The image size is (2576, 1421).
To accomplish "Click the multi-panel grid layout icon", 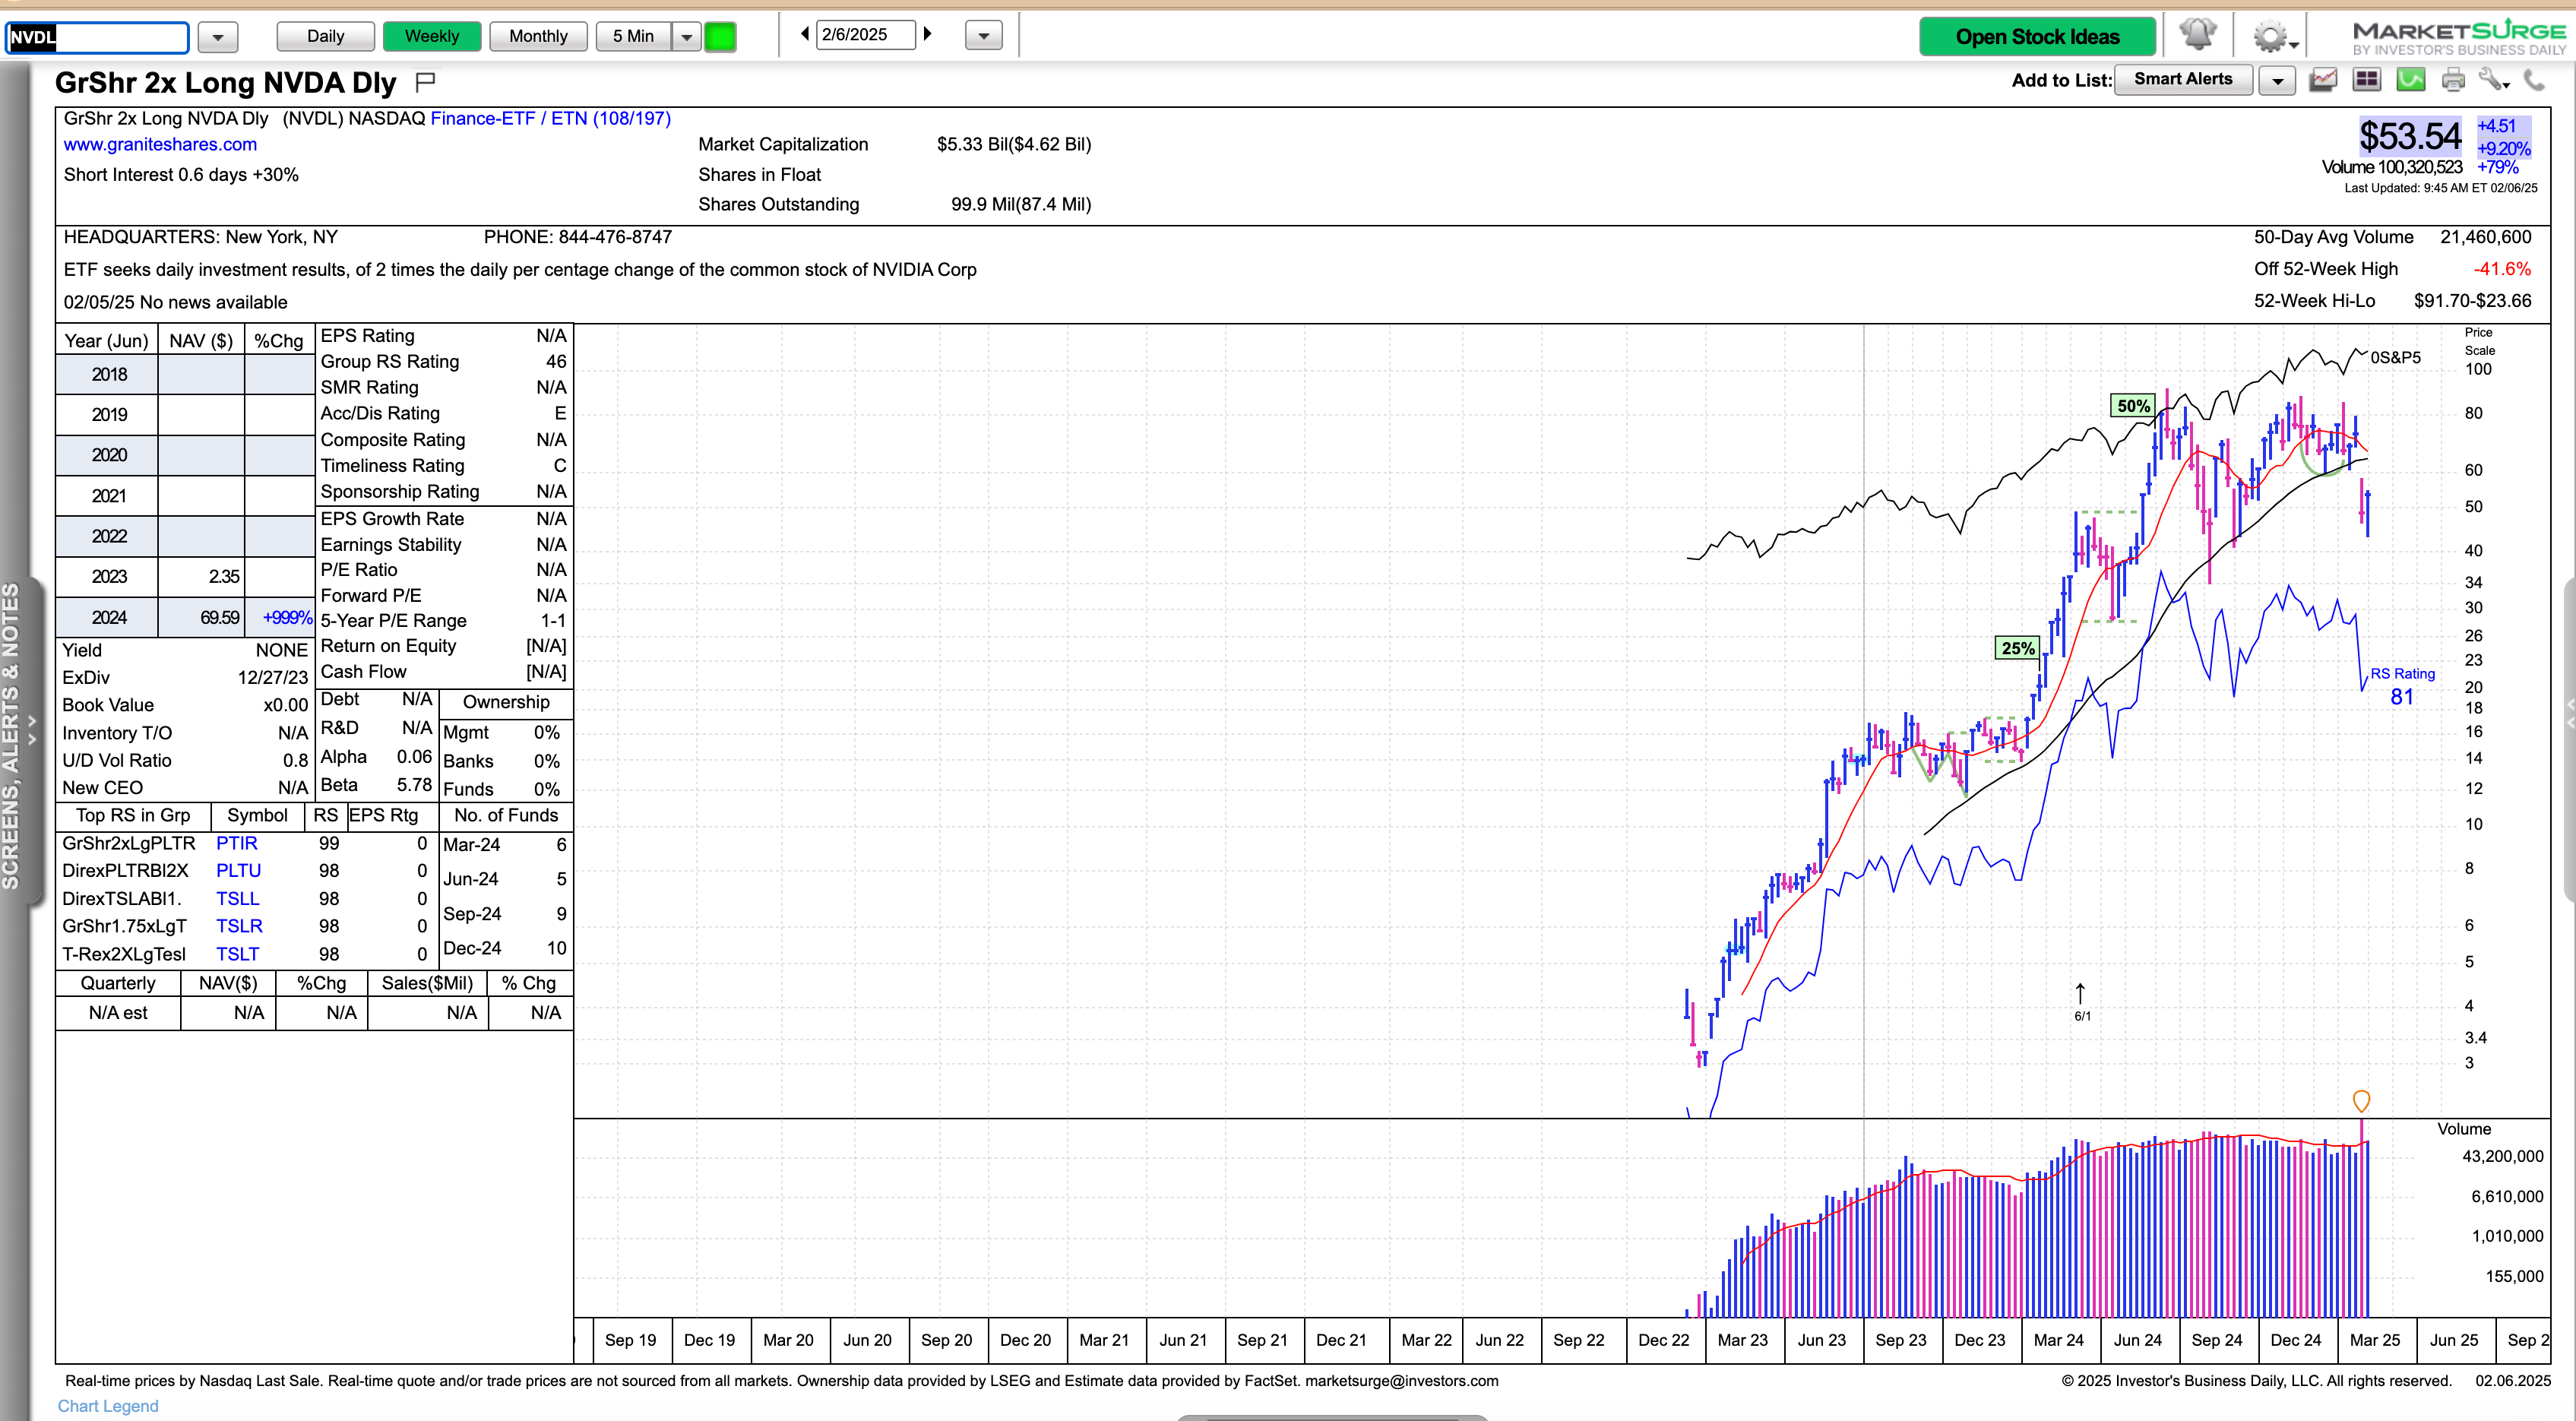I will (2367, 80).
